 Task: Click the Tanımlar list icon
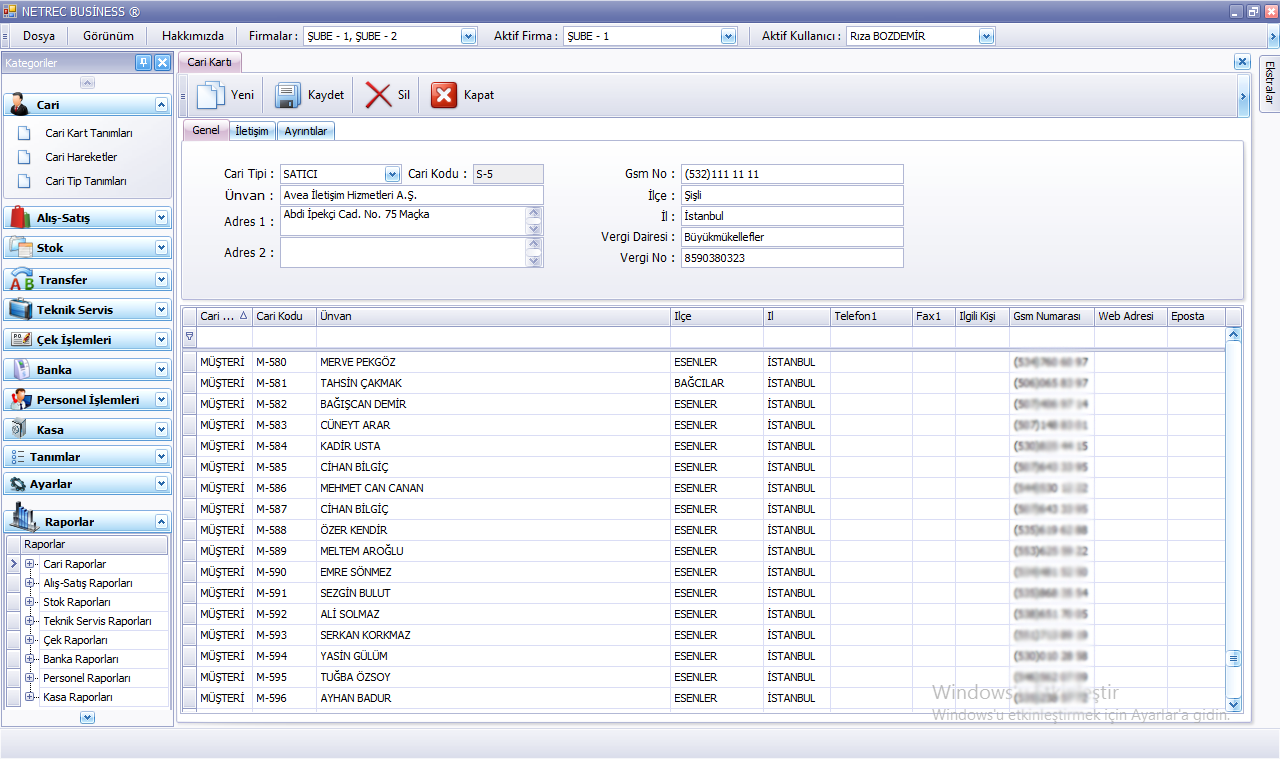[x=18, y=456]
